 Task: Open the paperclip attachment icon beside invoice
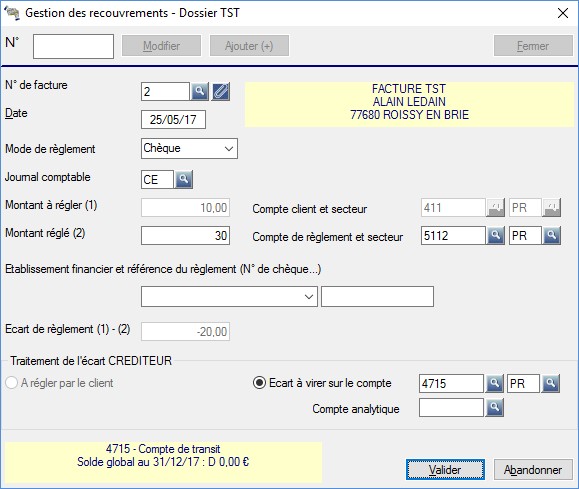tap(221, 91)
